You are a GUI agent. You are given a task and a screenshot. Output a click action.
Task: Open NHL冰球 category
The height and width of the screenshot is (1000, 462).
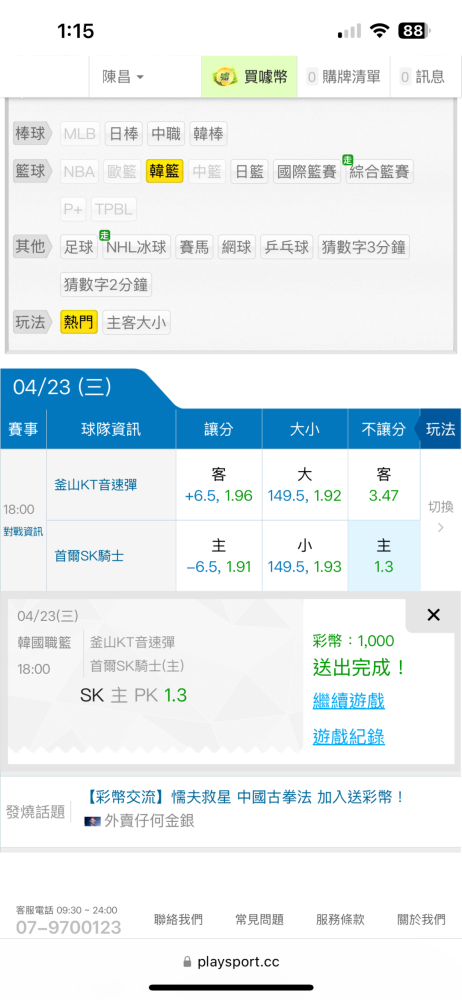(x=137, y=247)
